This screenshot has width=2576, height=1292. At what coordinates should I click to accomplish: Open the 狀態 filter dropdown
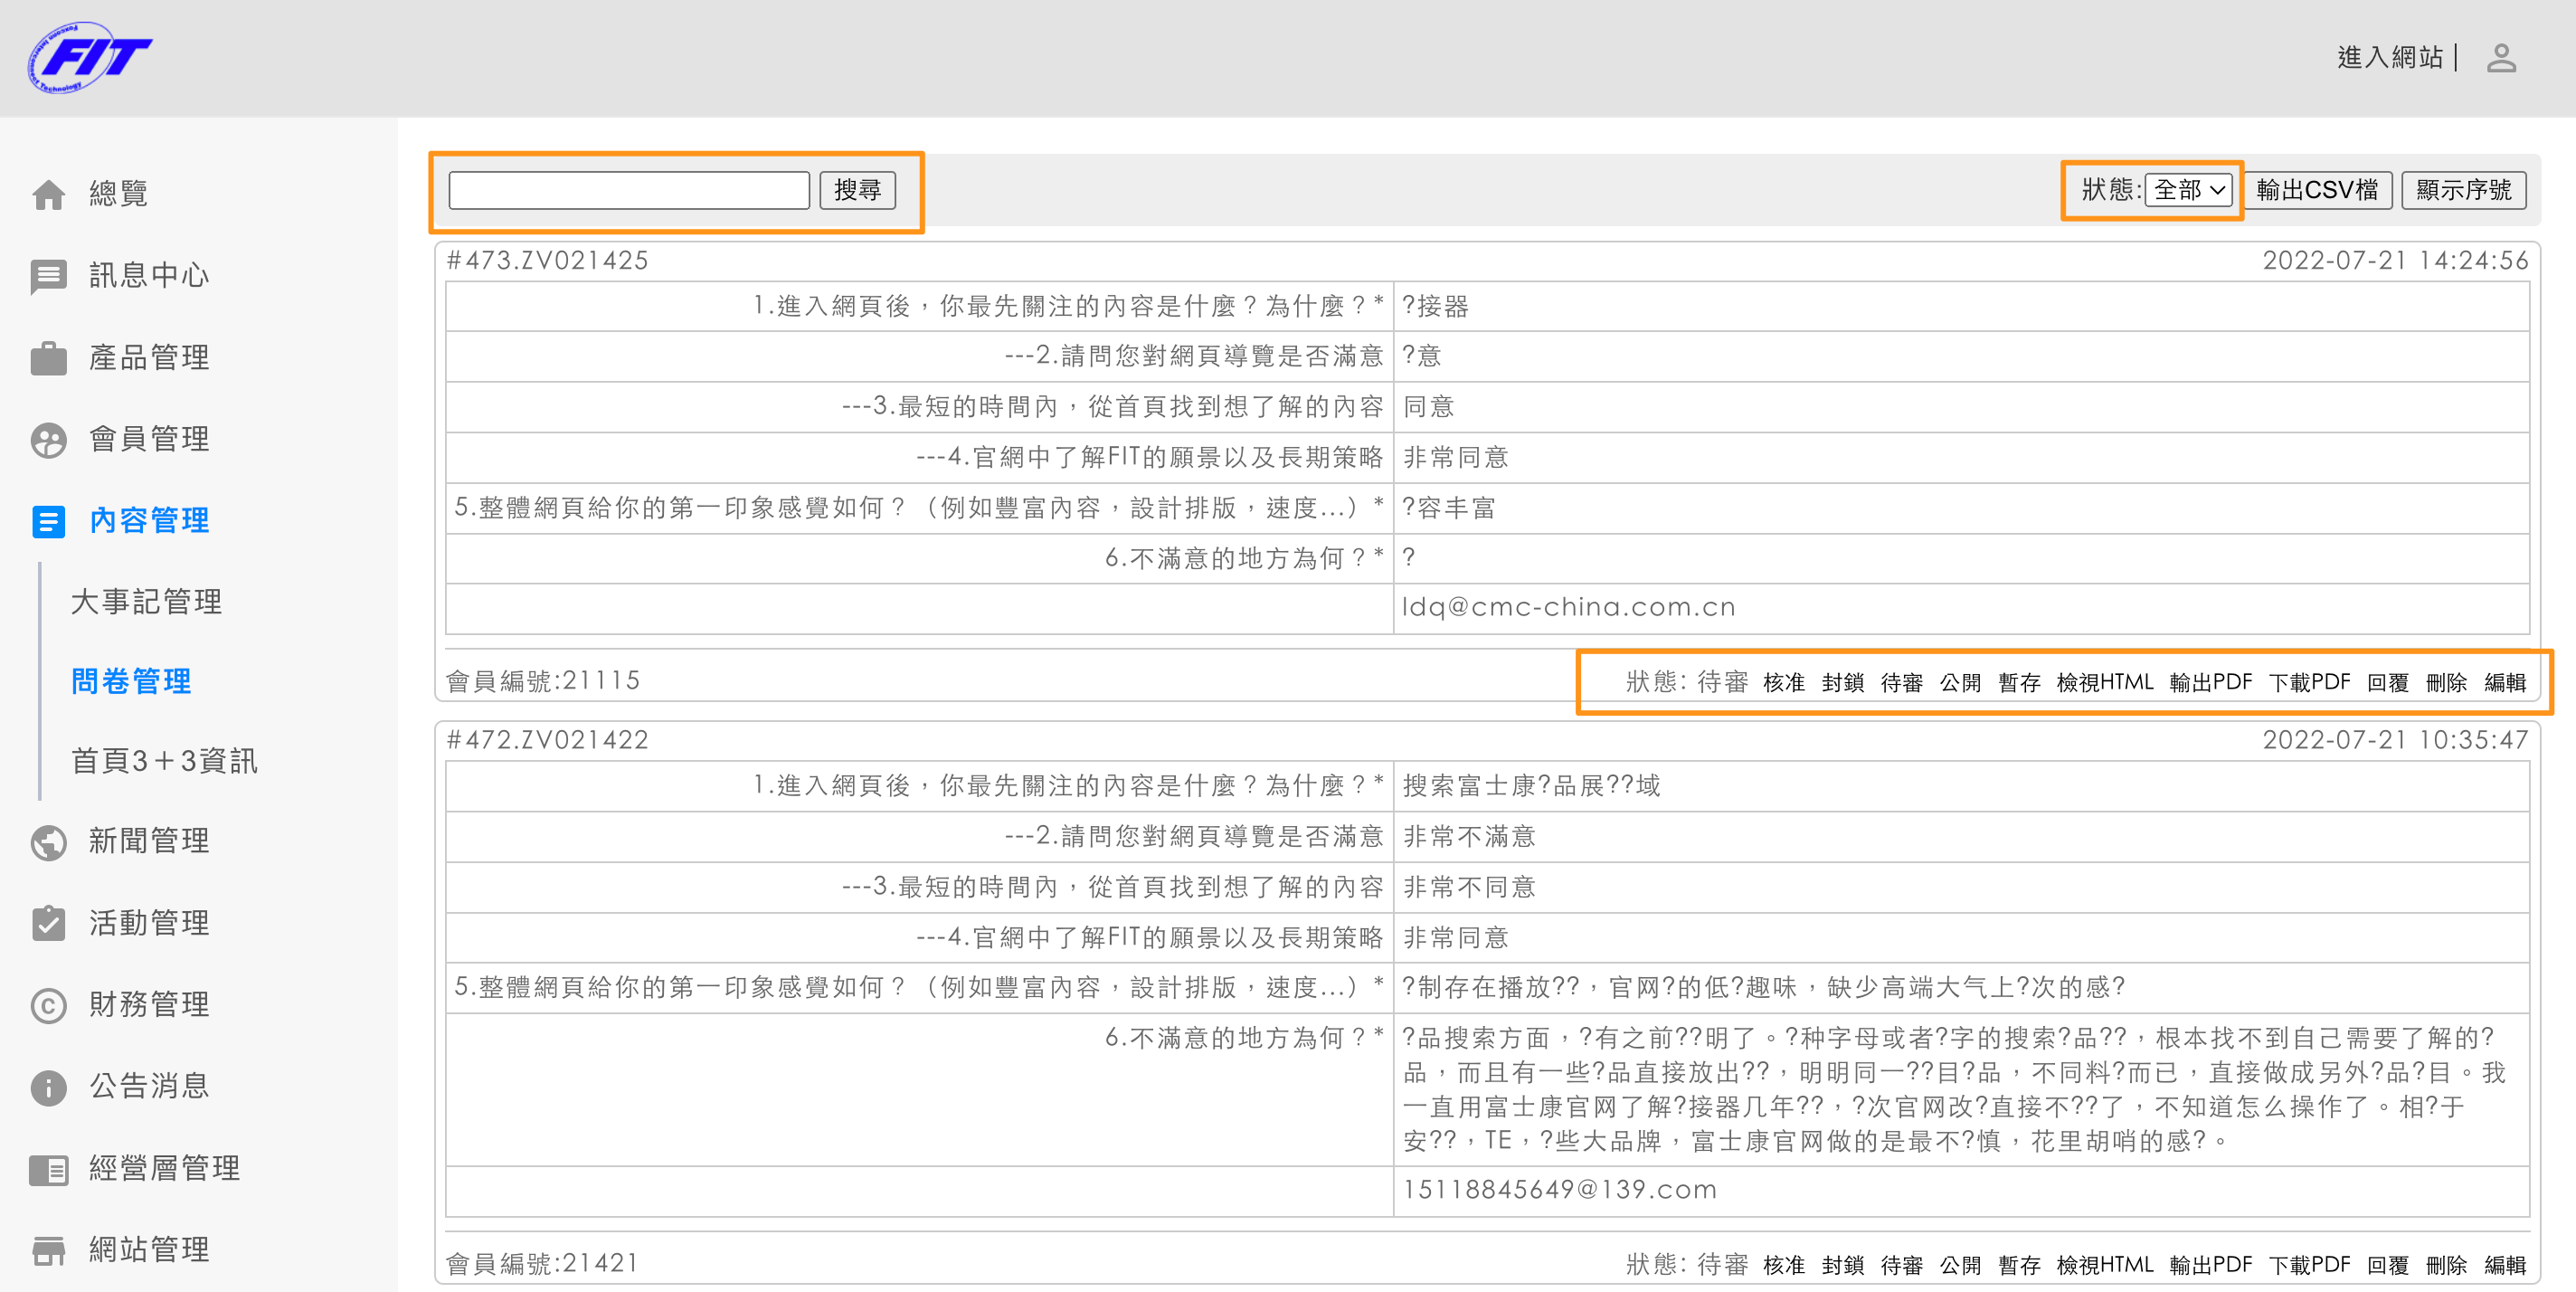point(2189,190)
